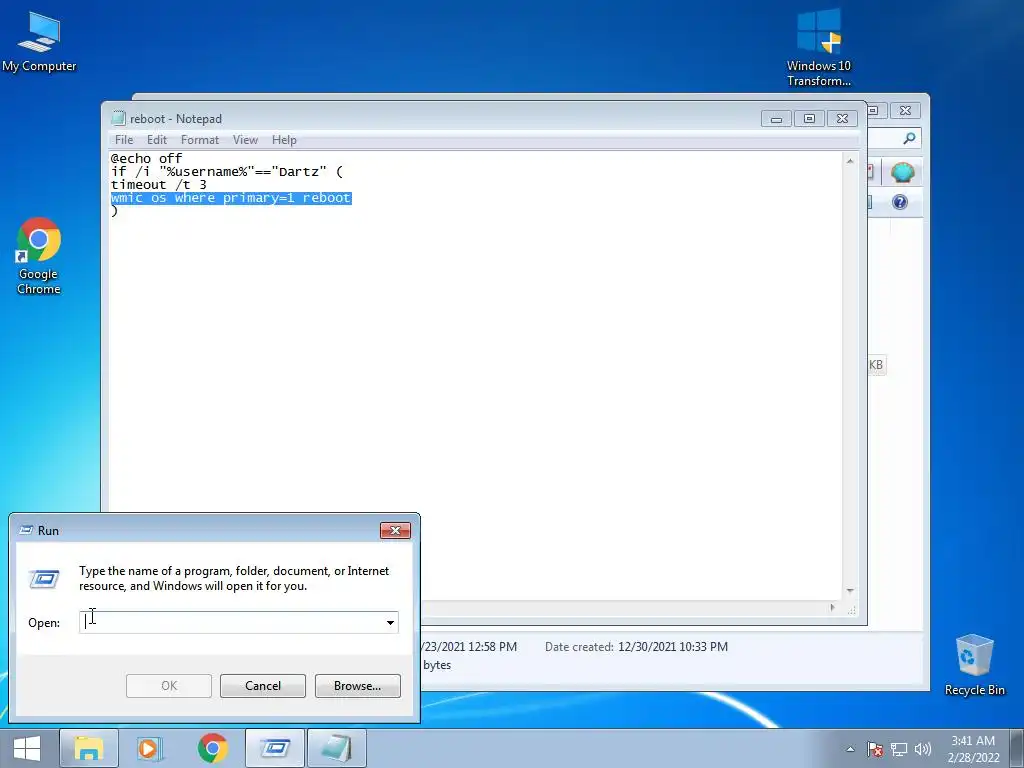This screenshot has height=768, width=1024.
Task: Open File Explorer from taskbar
Action: pyautogui.click(x=89, y=748)
